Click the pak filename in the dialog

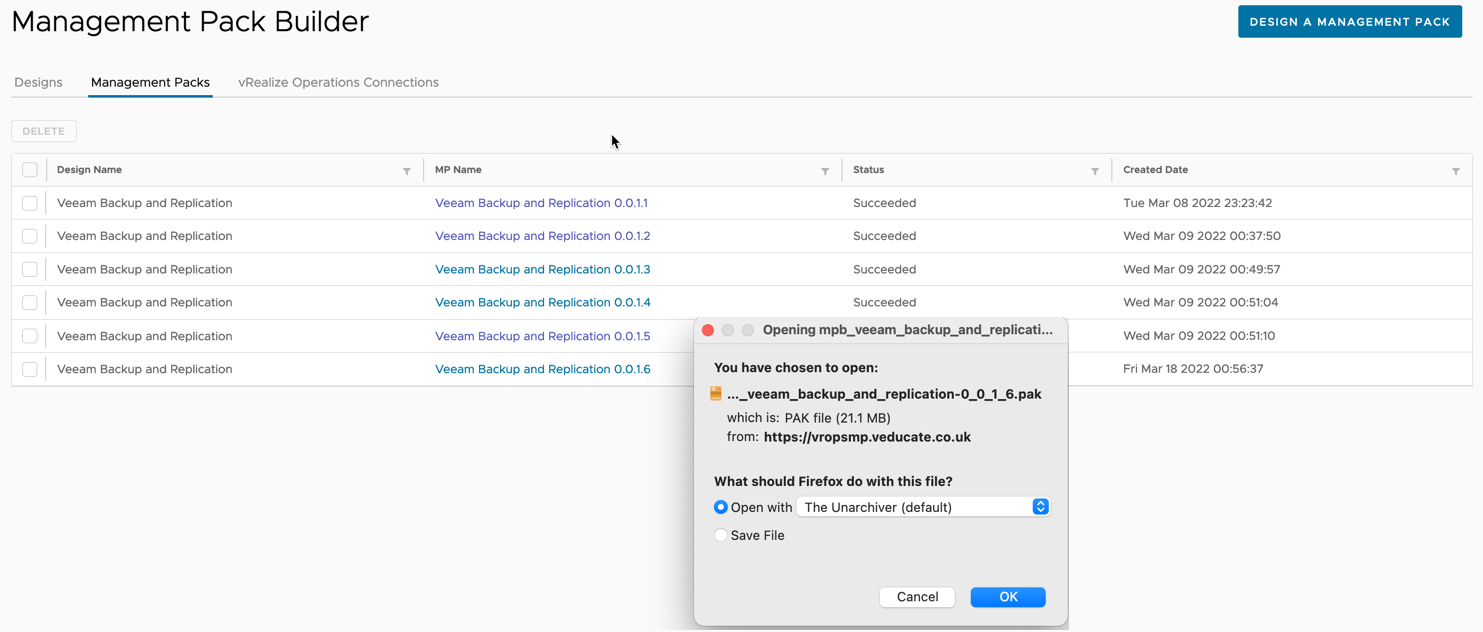884,394
